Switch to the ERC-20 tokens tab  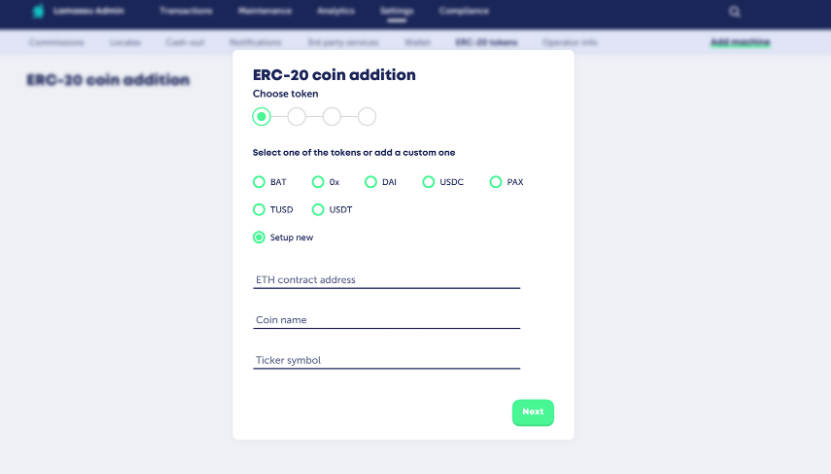(486, 42)
